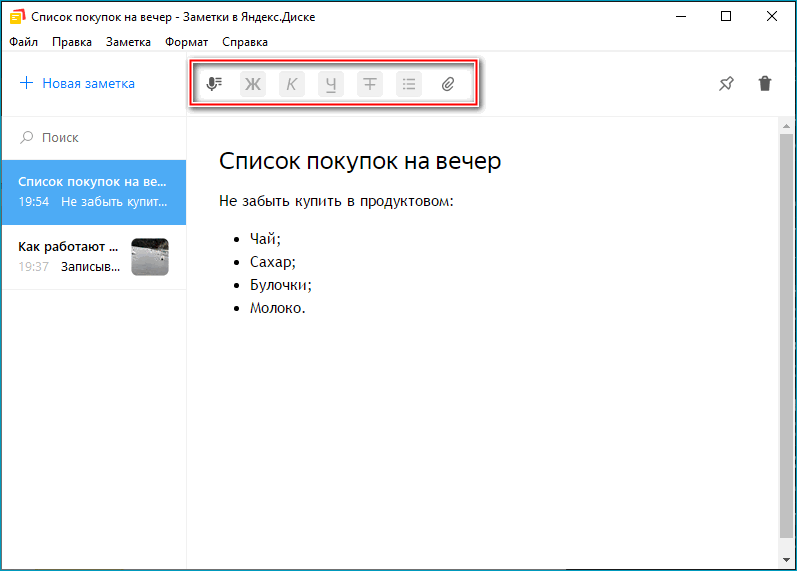Click list item 'Молоко.'
797x571 pixels.
point(278,308)
